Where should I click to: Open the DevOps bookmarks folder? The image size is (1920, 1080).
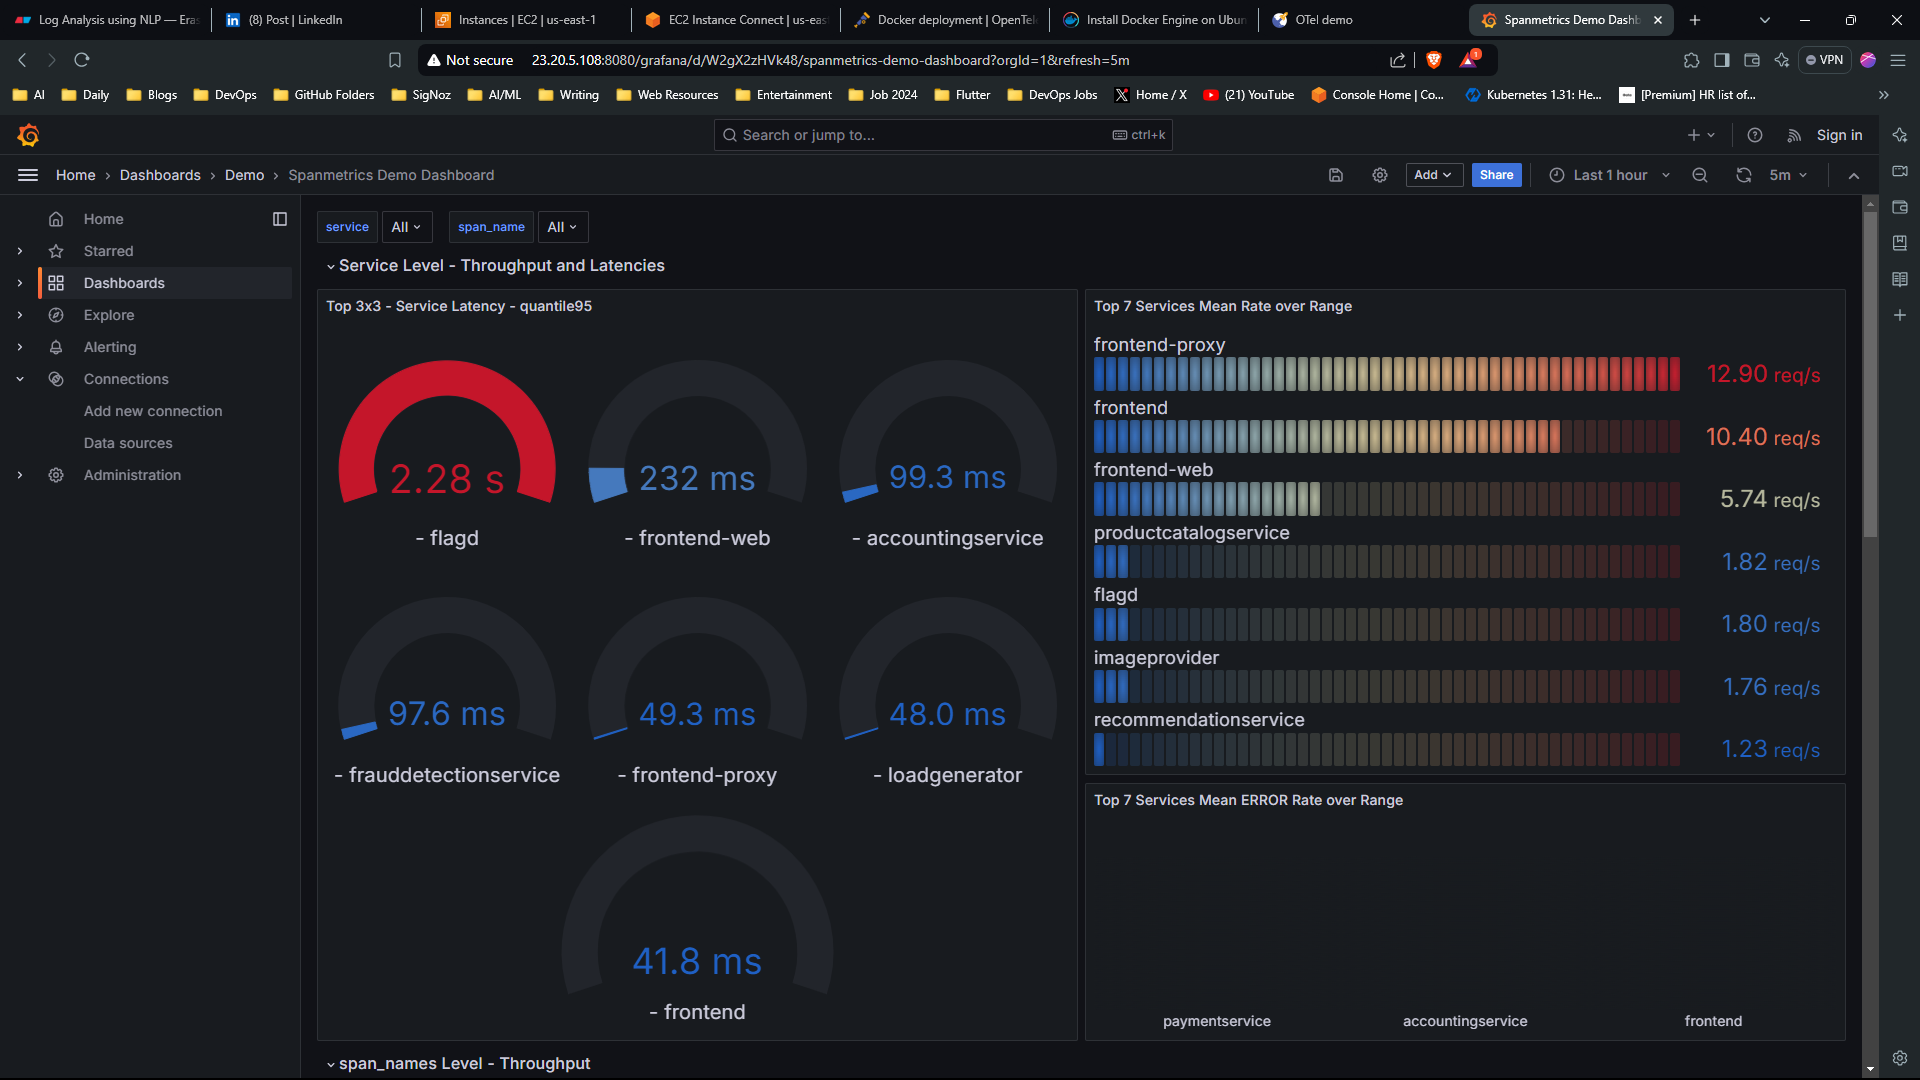pos(226,95)
